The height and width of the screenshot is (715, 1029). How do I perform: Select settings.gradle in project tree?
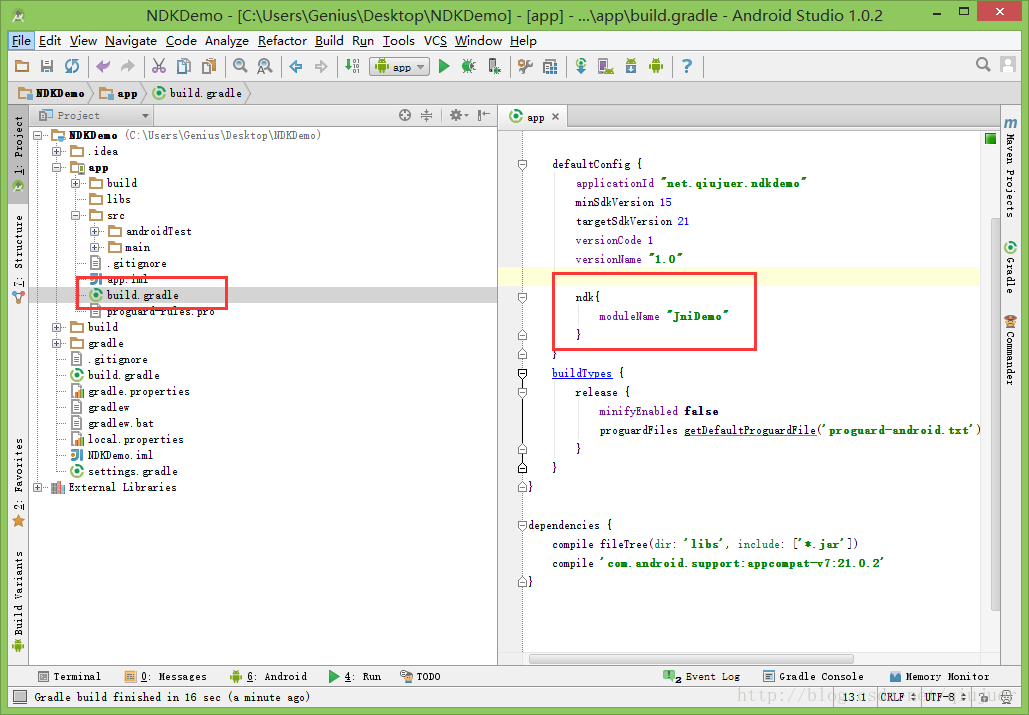point(133,471)
